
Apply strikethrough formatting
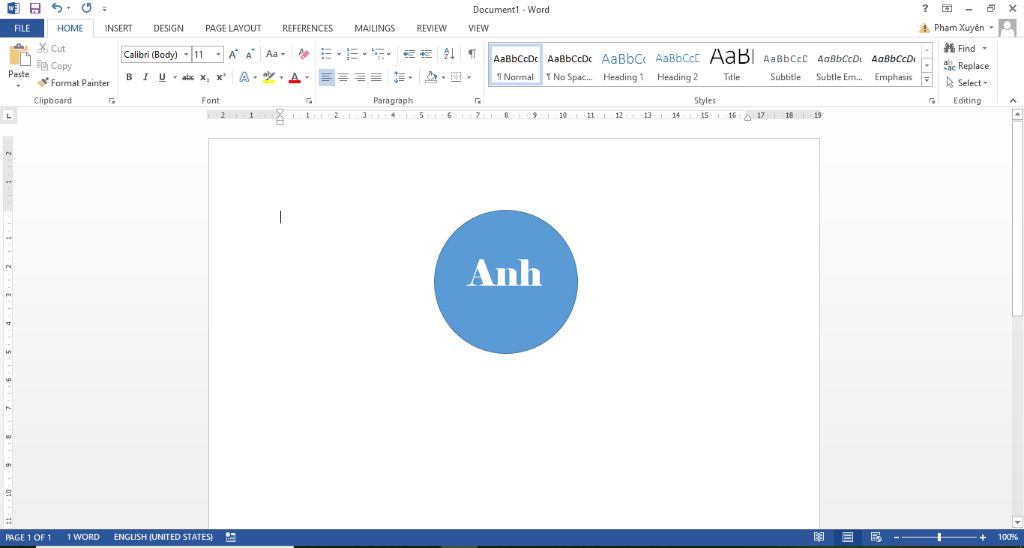[x=188, y=77]
